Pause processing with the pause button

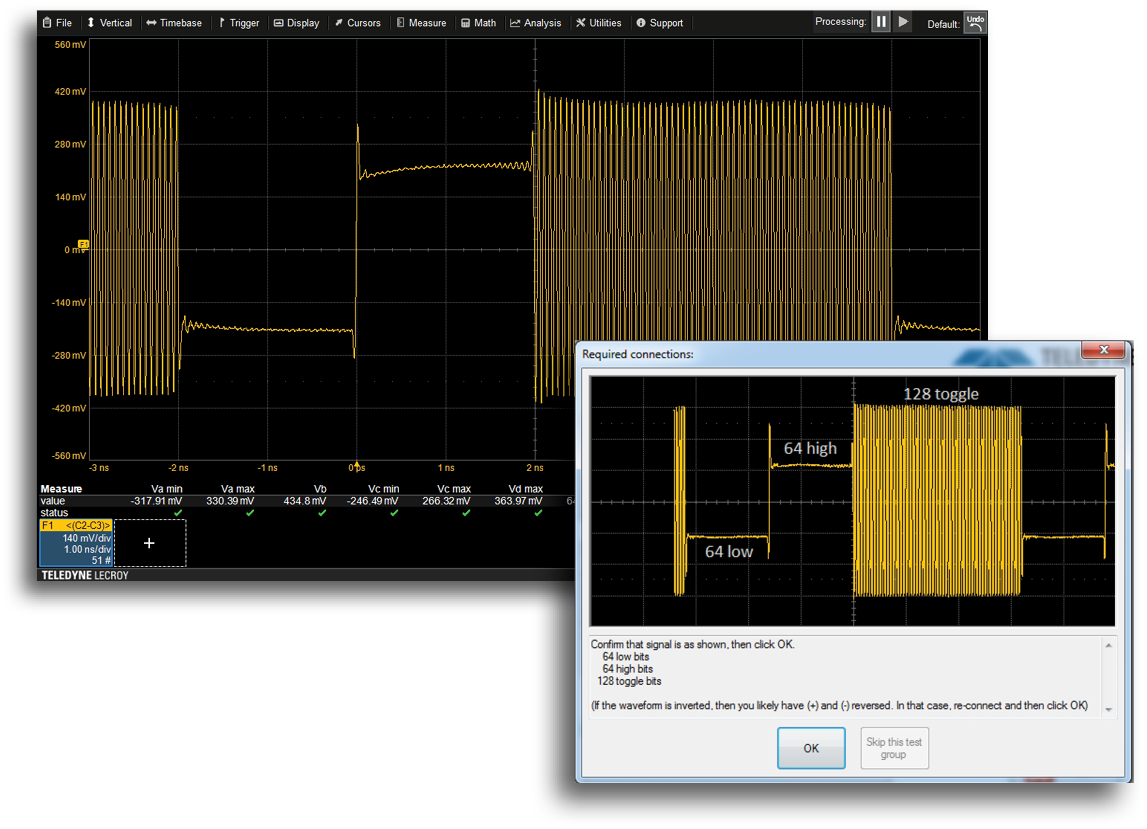click(x=880, y=22)
